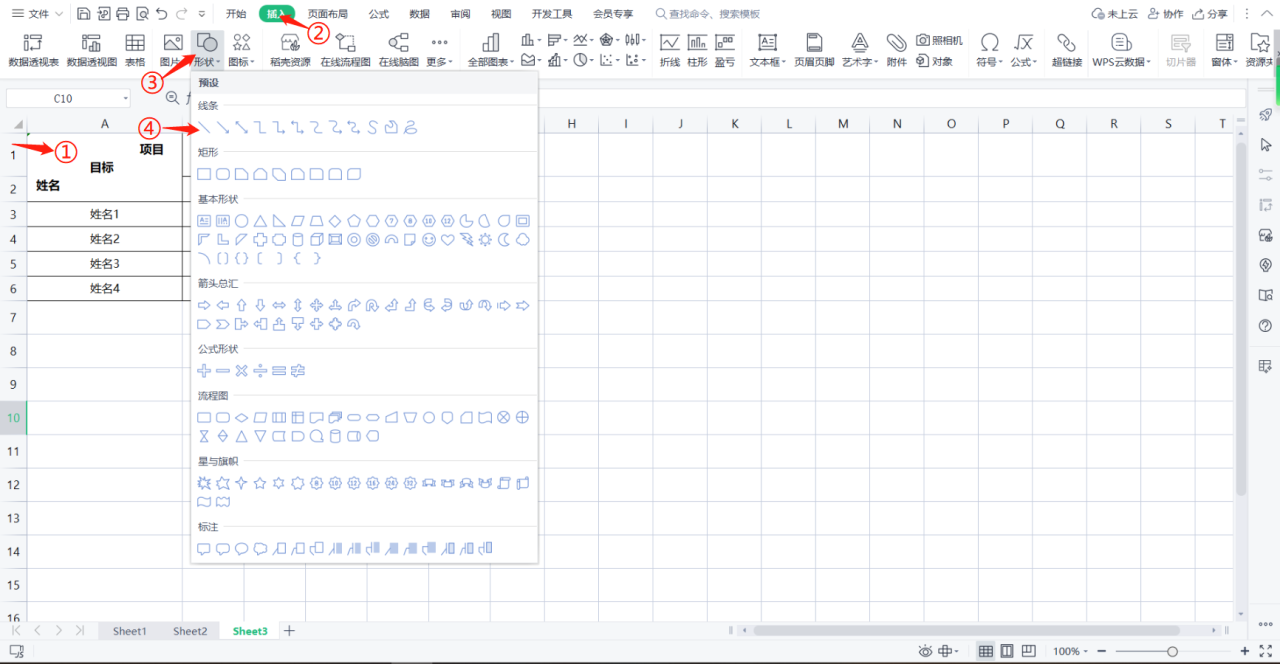Choose the crescent moon shape
Image resolution: width=1280 pixels, height=664 pixels.
[504, 240]
